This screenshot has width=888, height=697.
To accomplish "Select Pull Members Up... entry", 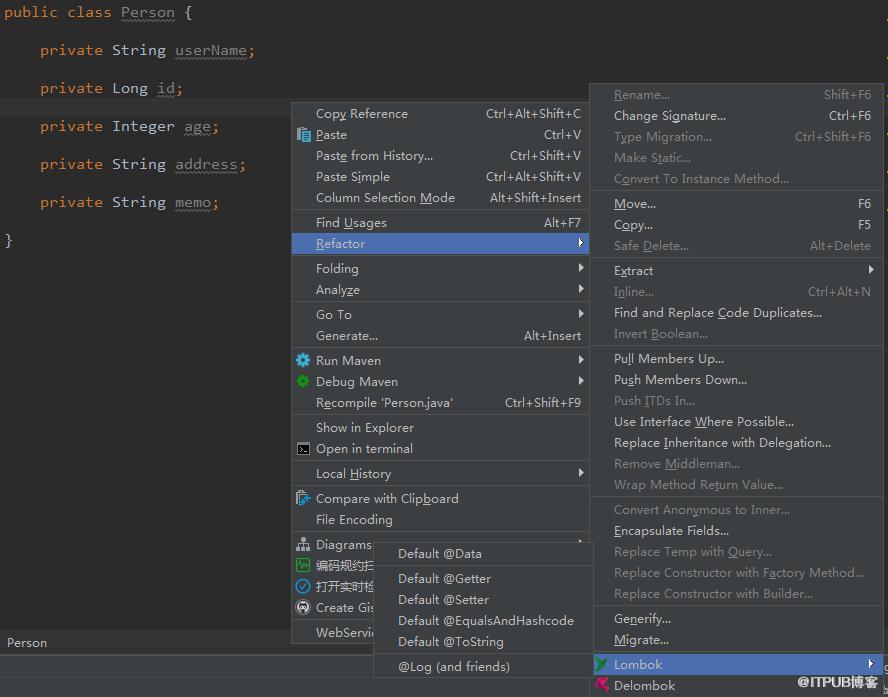I will 737,358.
